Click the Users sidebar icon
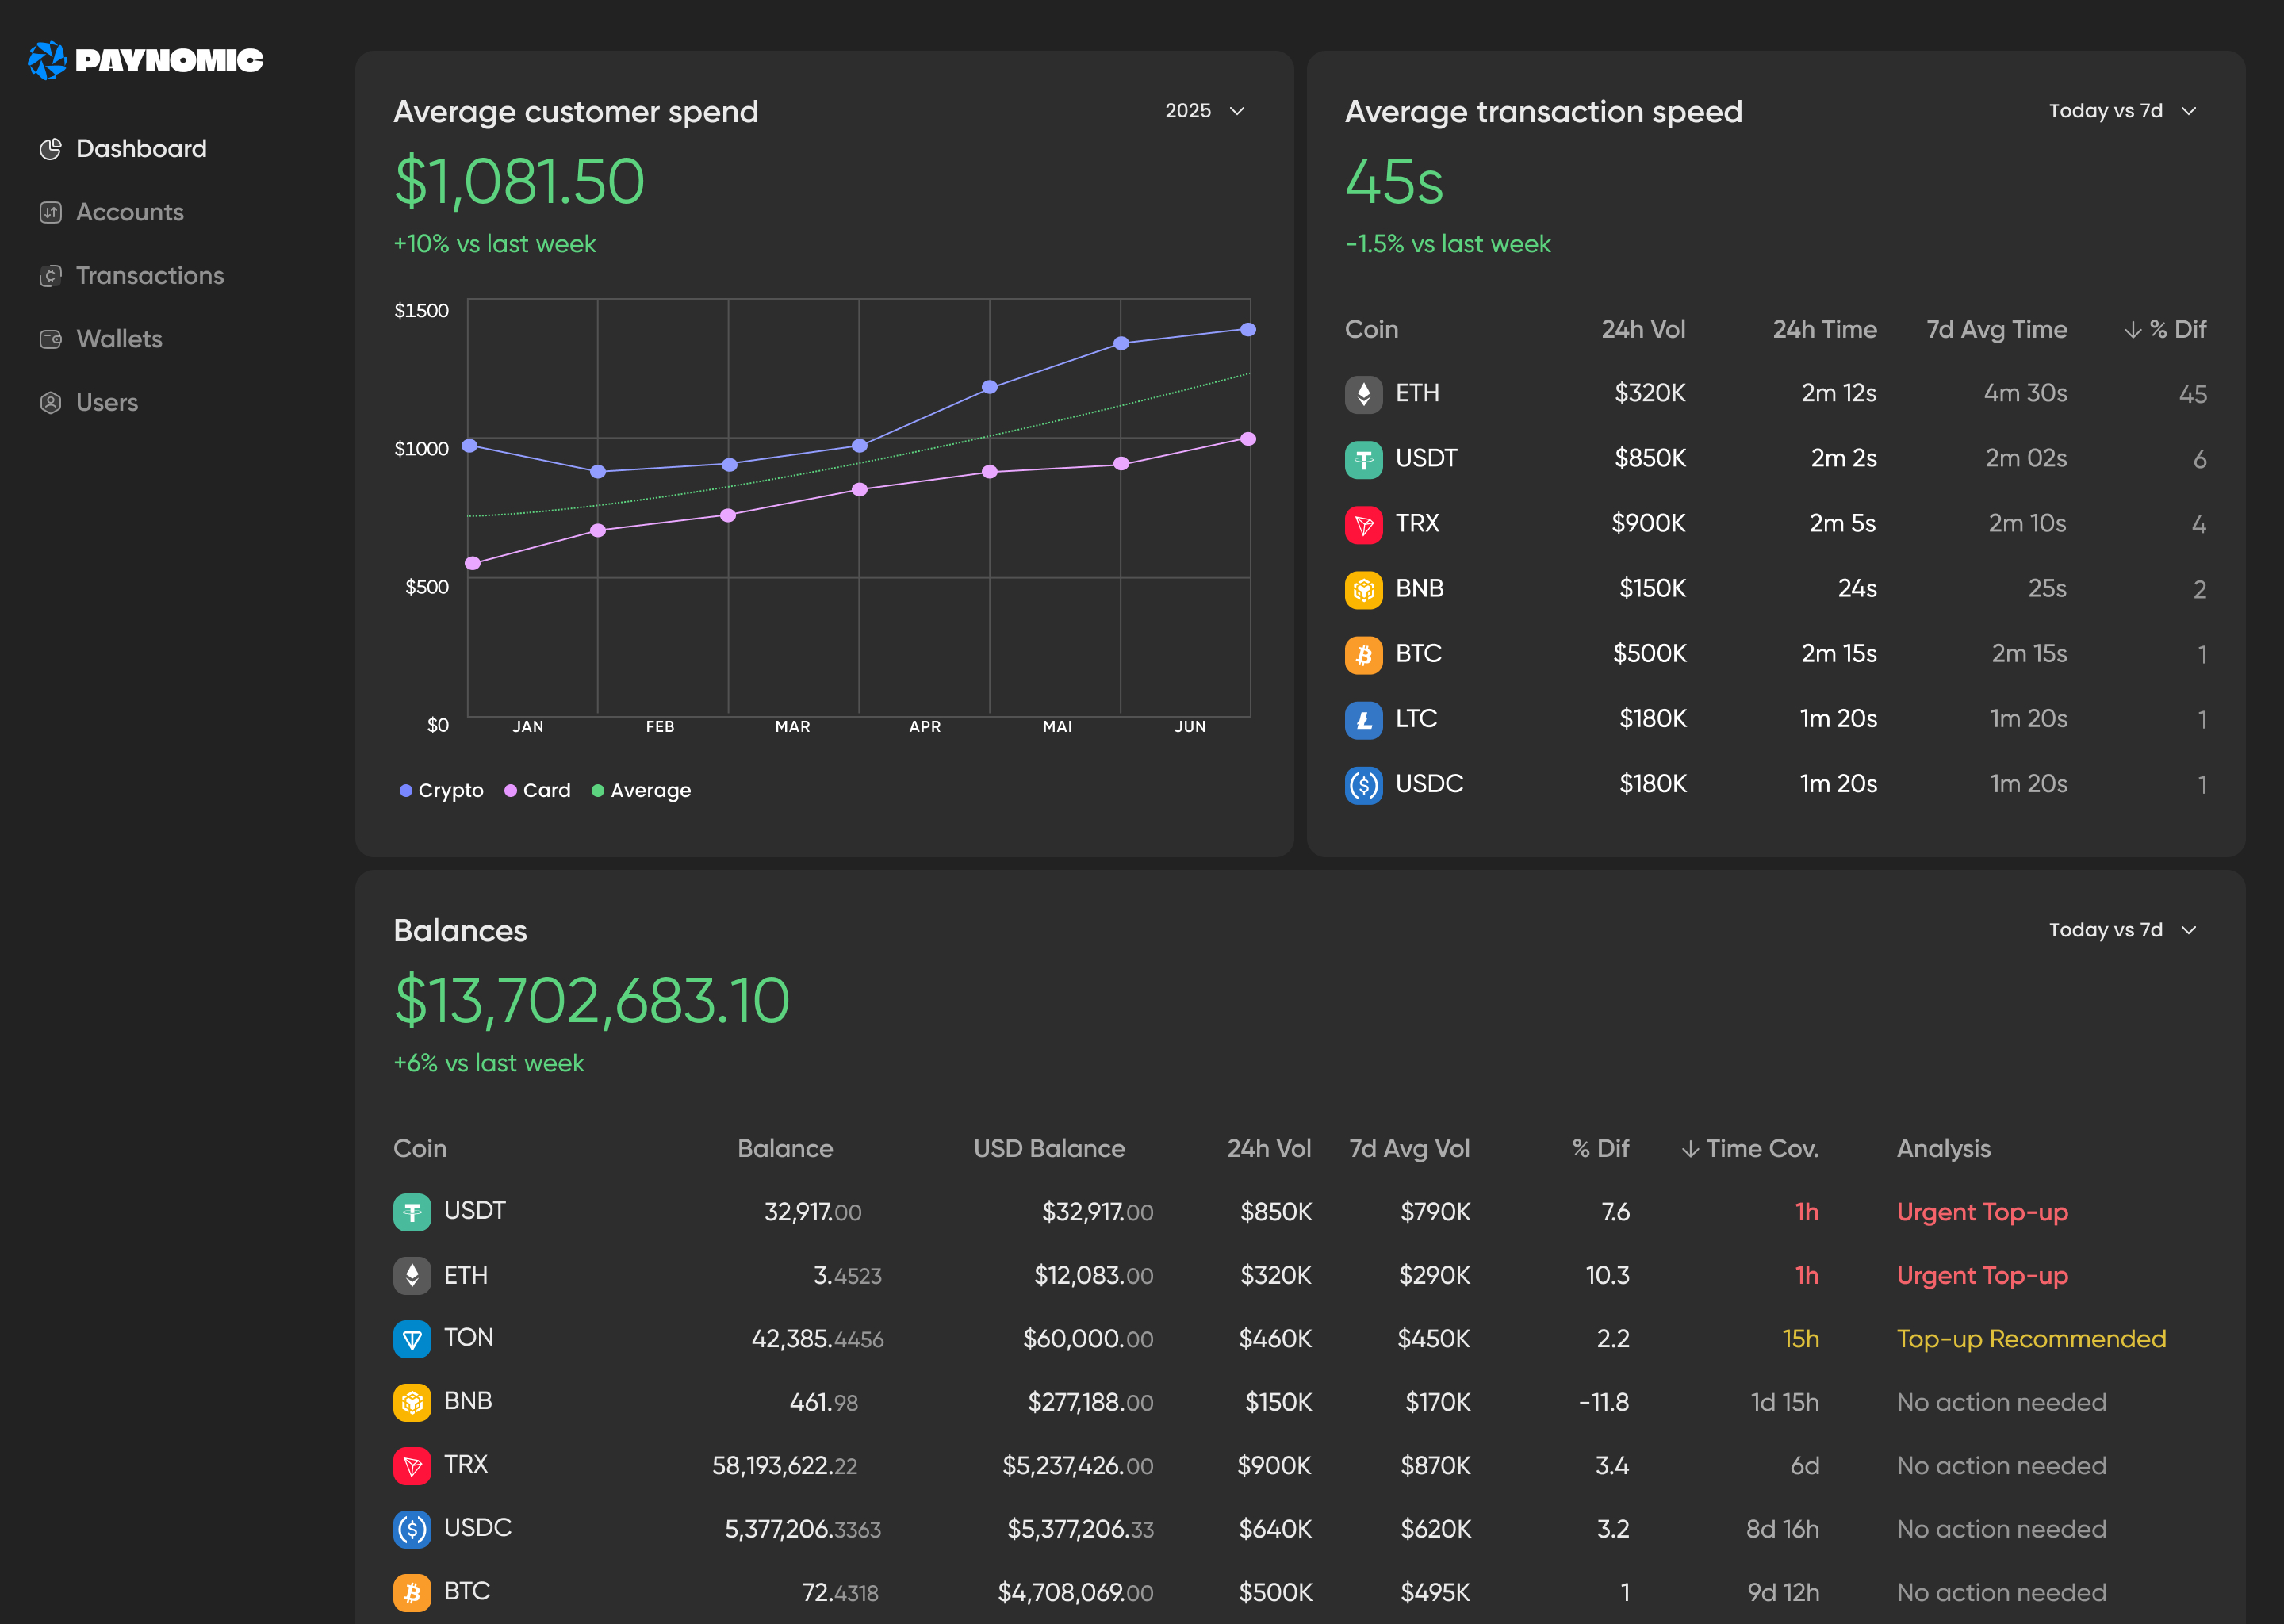The width and height of the screenshot is (2284, 1624). coord(50,403)
